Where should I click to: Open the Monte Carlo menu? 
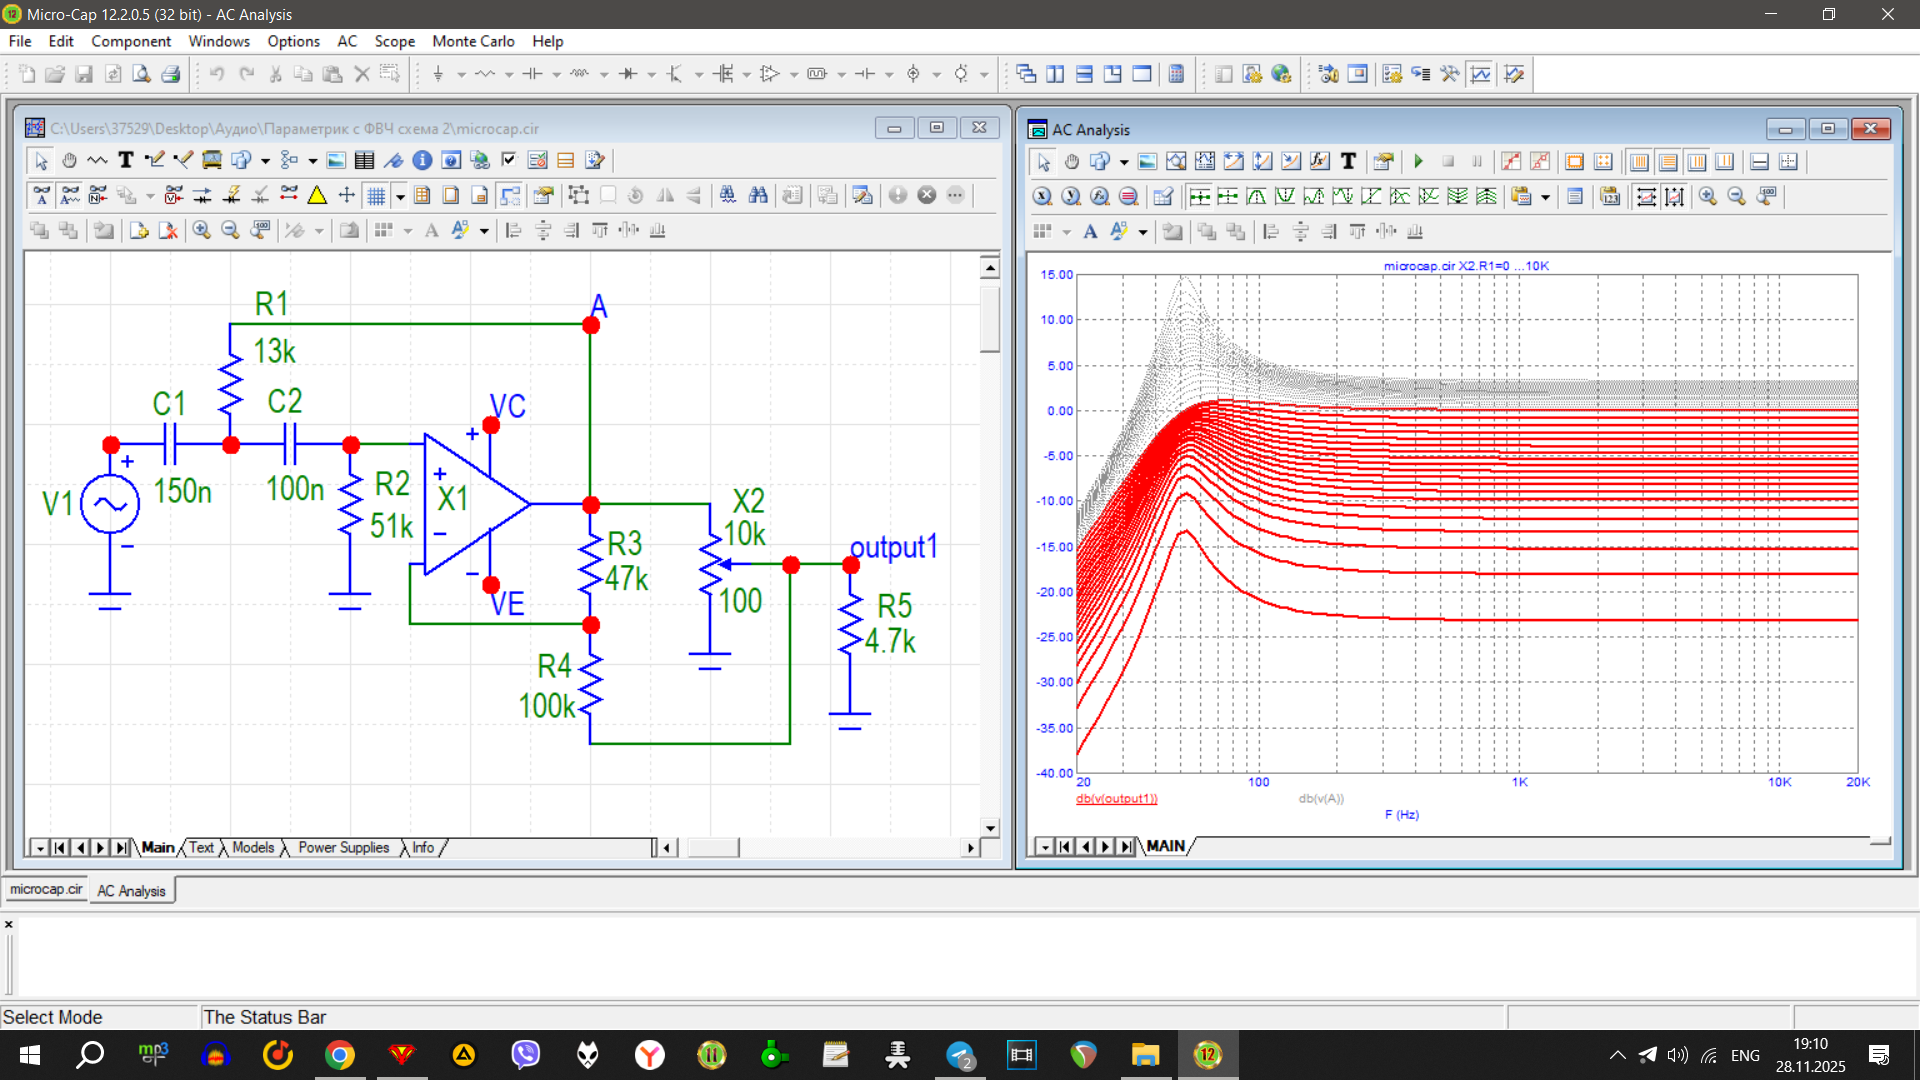click(x=473, y=41)
